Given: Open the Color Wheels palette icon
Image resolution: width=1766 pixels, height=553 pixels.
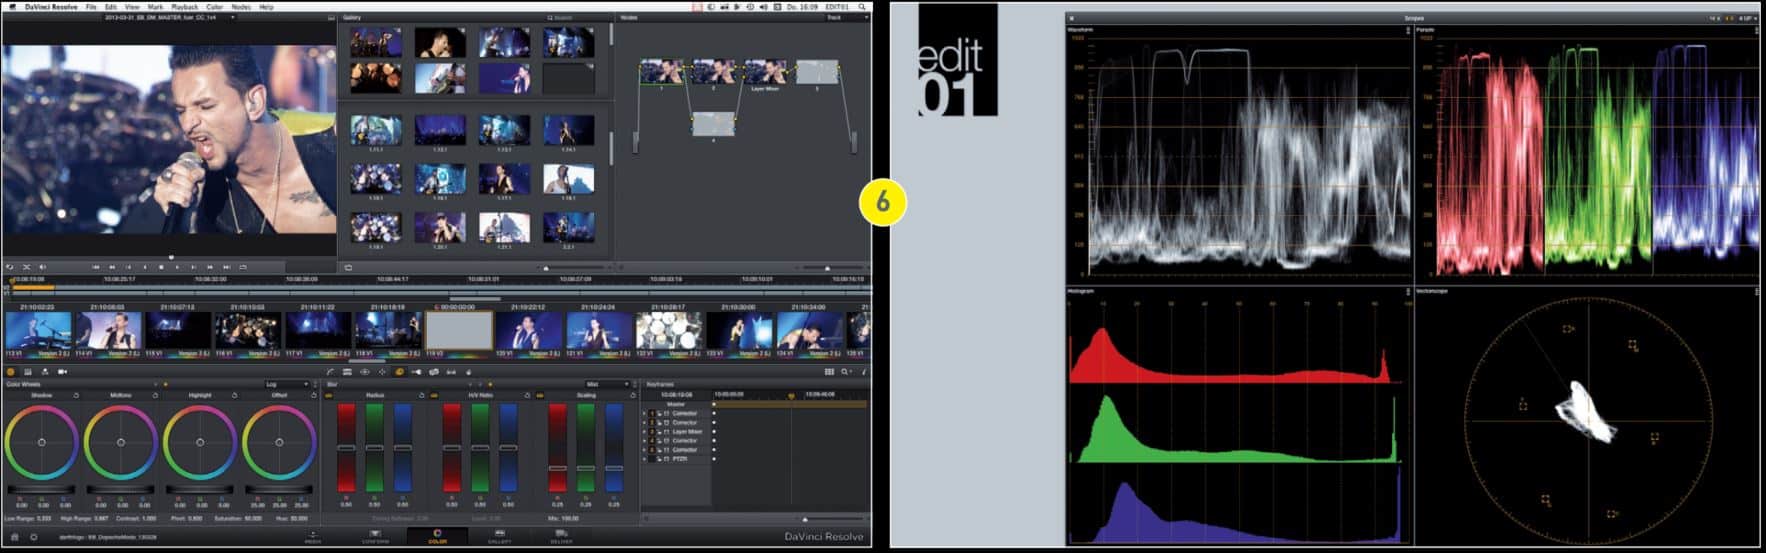Looking at the screenshot, I should [x=11, y=372].
